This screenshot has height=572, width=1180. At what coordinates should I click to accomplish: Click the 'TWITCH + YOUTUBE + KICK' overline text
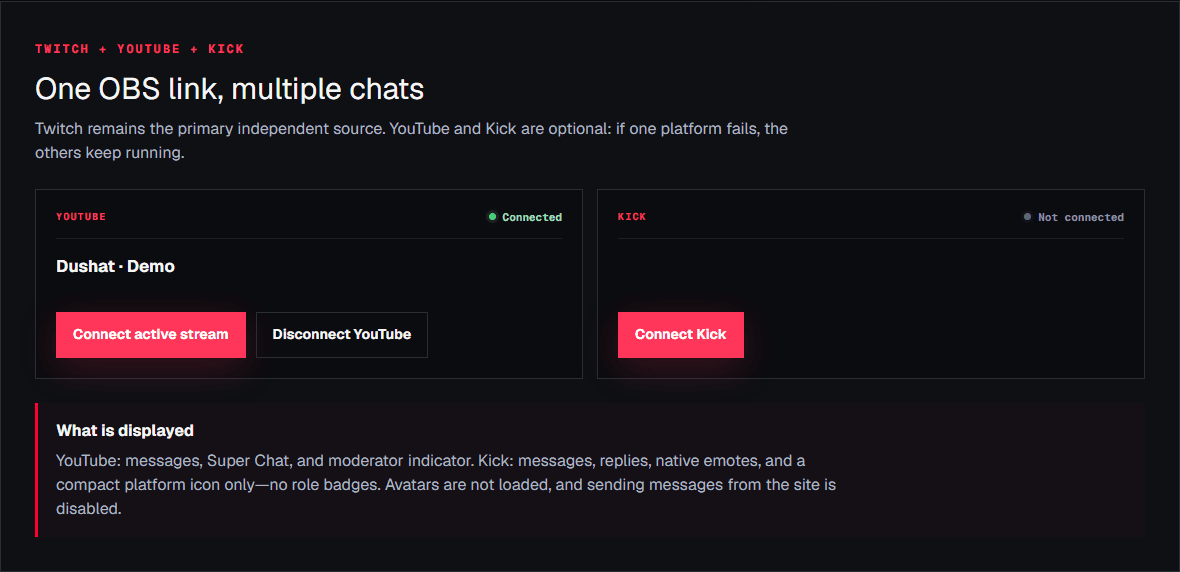pyautogui.click(x=139, y=49)
